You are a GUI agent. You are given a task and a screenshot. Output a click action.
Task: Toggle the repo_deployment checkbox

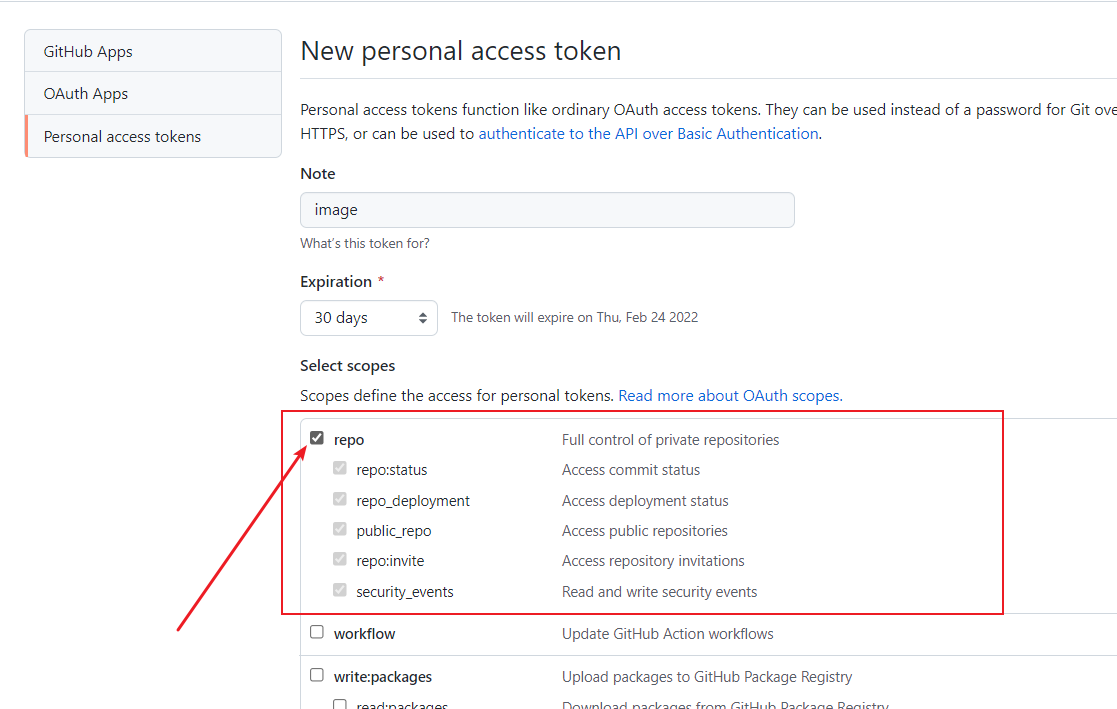click(x=339, y=498)
